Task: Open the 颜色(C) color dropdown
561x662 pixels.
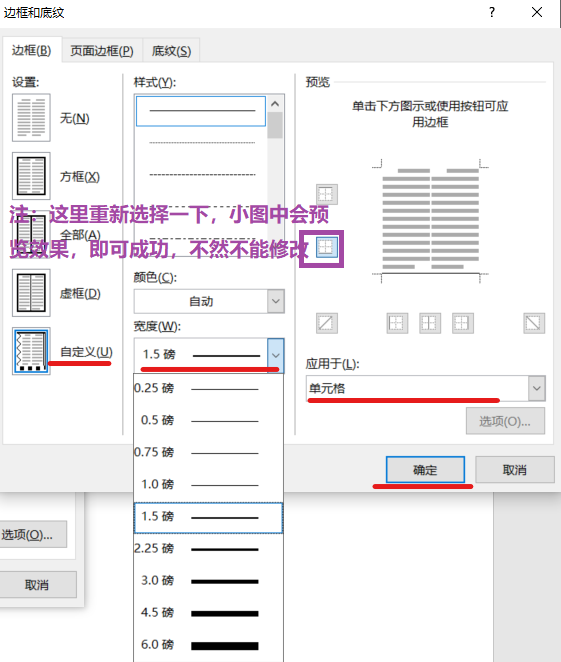Action: tap(276, 301)
